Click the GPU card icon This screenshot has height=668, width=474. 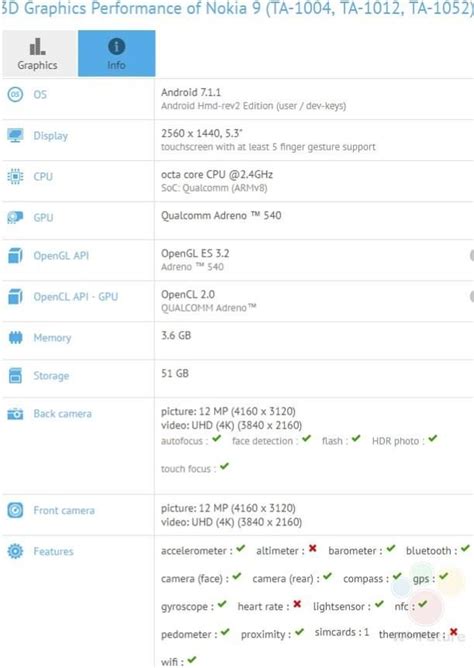click(x=15, y=217)
